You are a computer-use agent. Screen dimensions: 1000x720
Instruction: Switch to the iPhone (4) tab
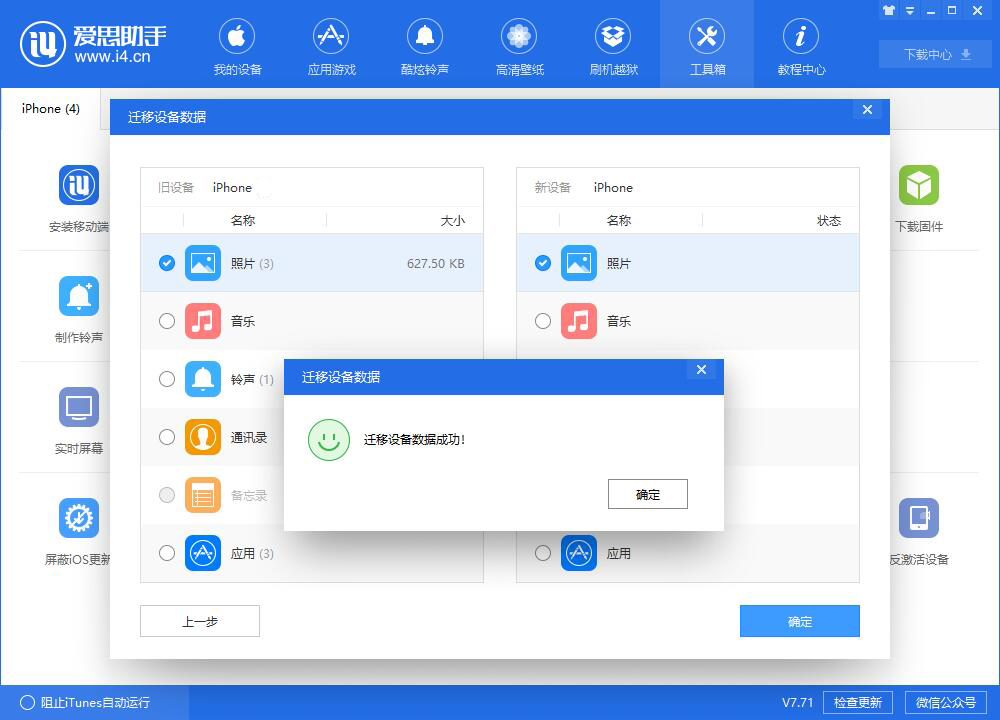tap(49, 108)
